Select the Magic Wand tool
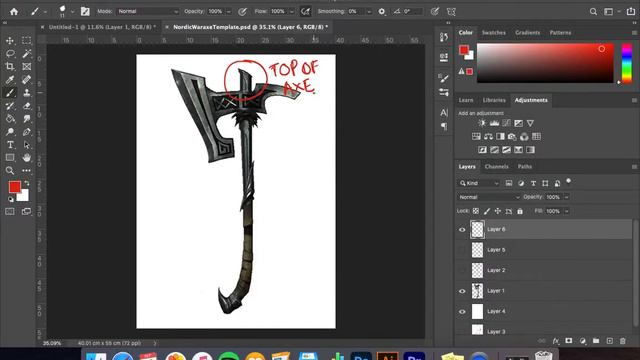Viewport: 640px width, 360px height. [27, 53]
